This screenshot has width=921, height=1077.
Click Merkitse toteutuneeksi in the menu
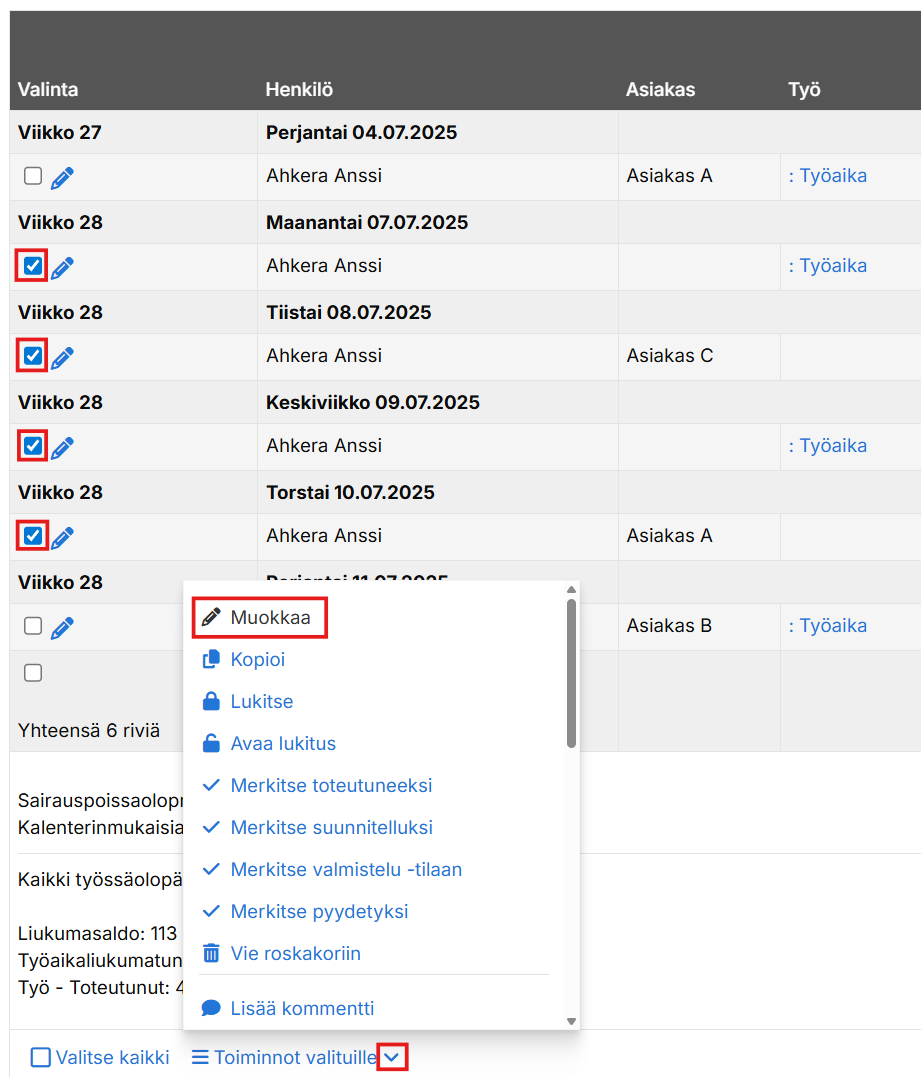(331, 786)
